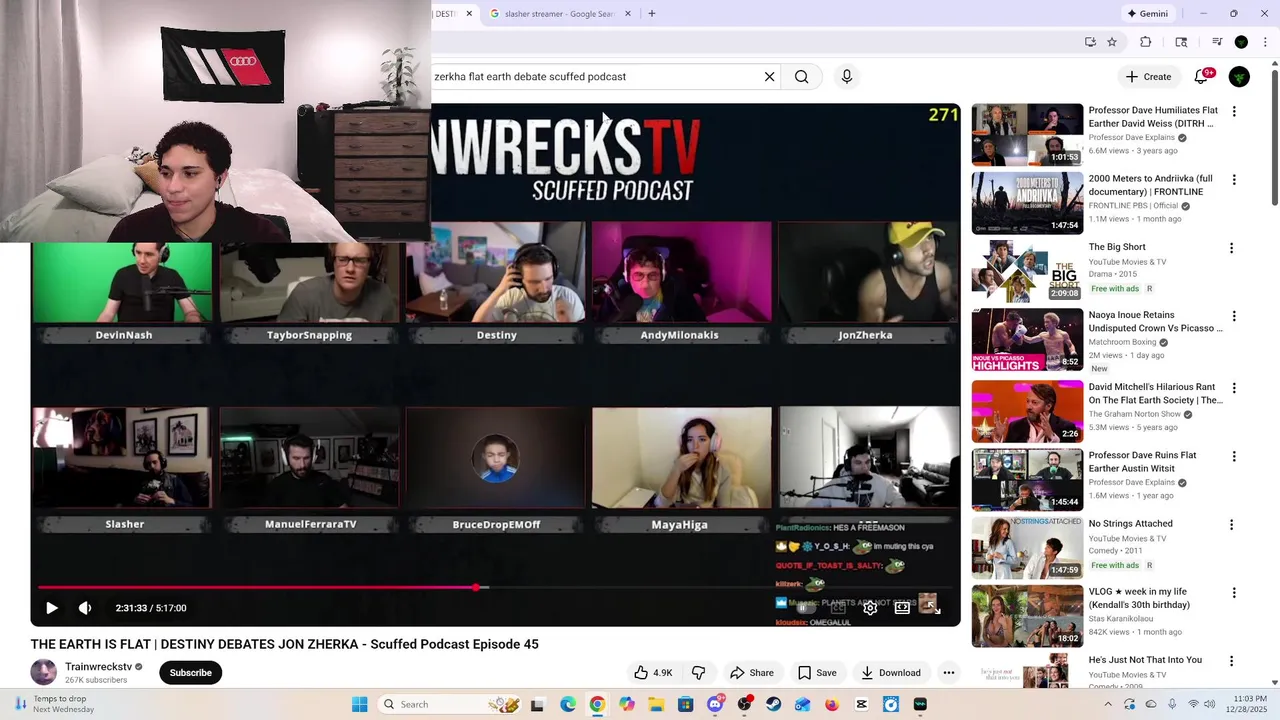The height and width of the screenshot is (720, 1280).
Task: Bookmark this page with the star icon
Action: pyautogui.click(x=1112, y=42)
